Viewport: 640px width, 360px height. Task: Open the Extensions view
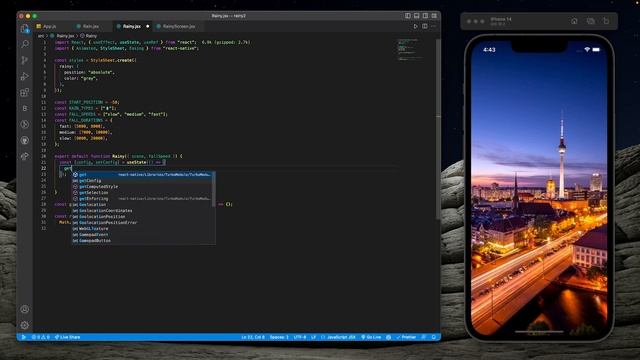[25, 92]
